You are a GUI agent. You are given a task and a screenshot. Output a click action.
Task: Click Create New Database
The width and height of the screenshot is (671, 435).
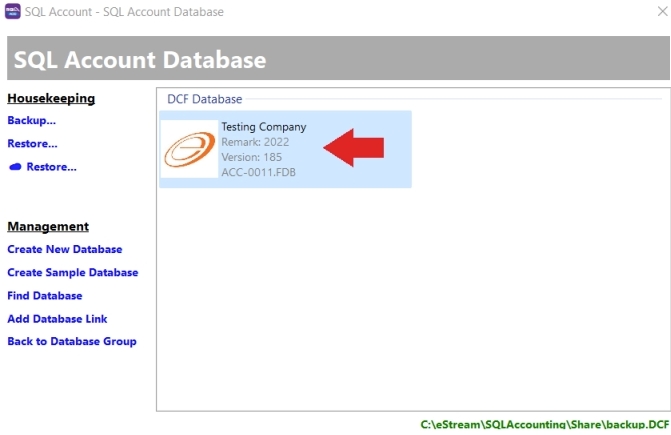tap(64, 249)
